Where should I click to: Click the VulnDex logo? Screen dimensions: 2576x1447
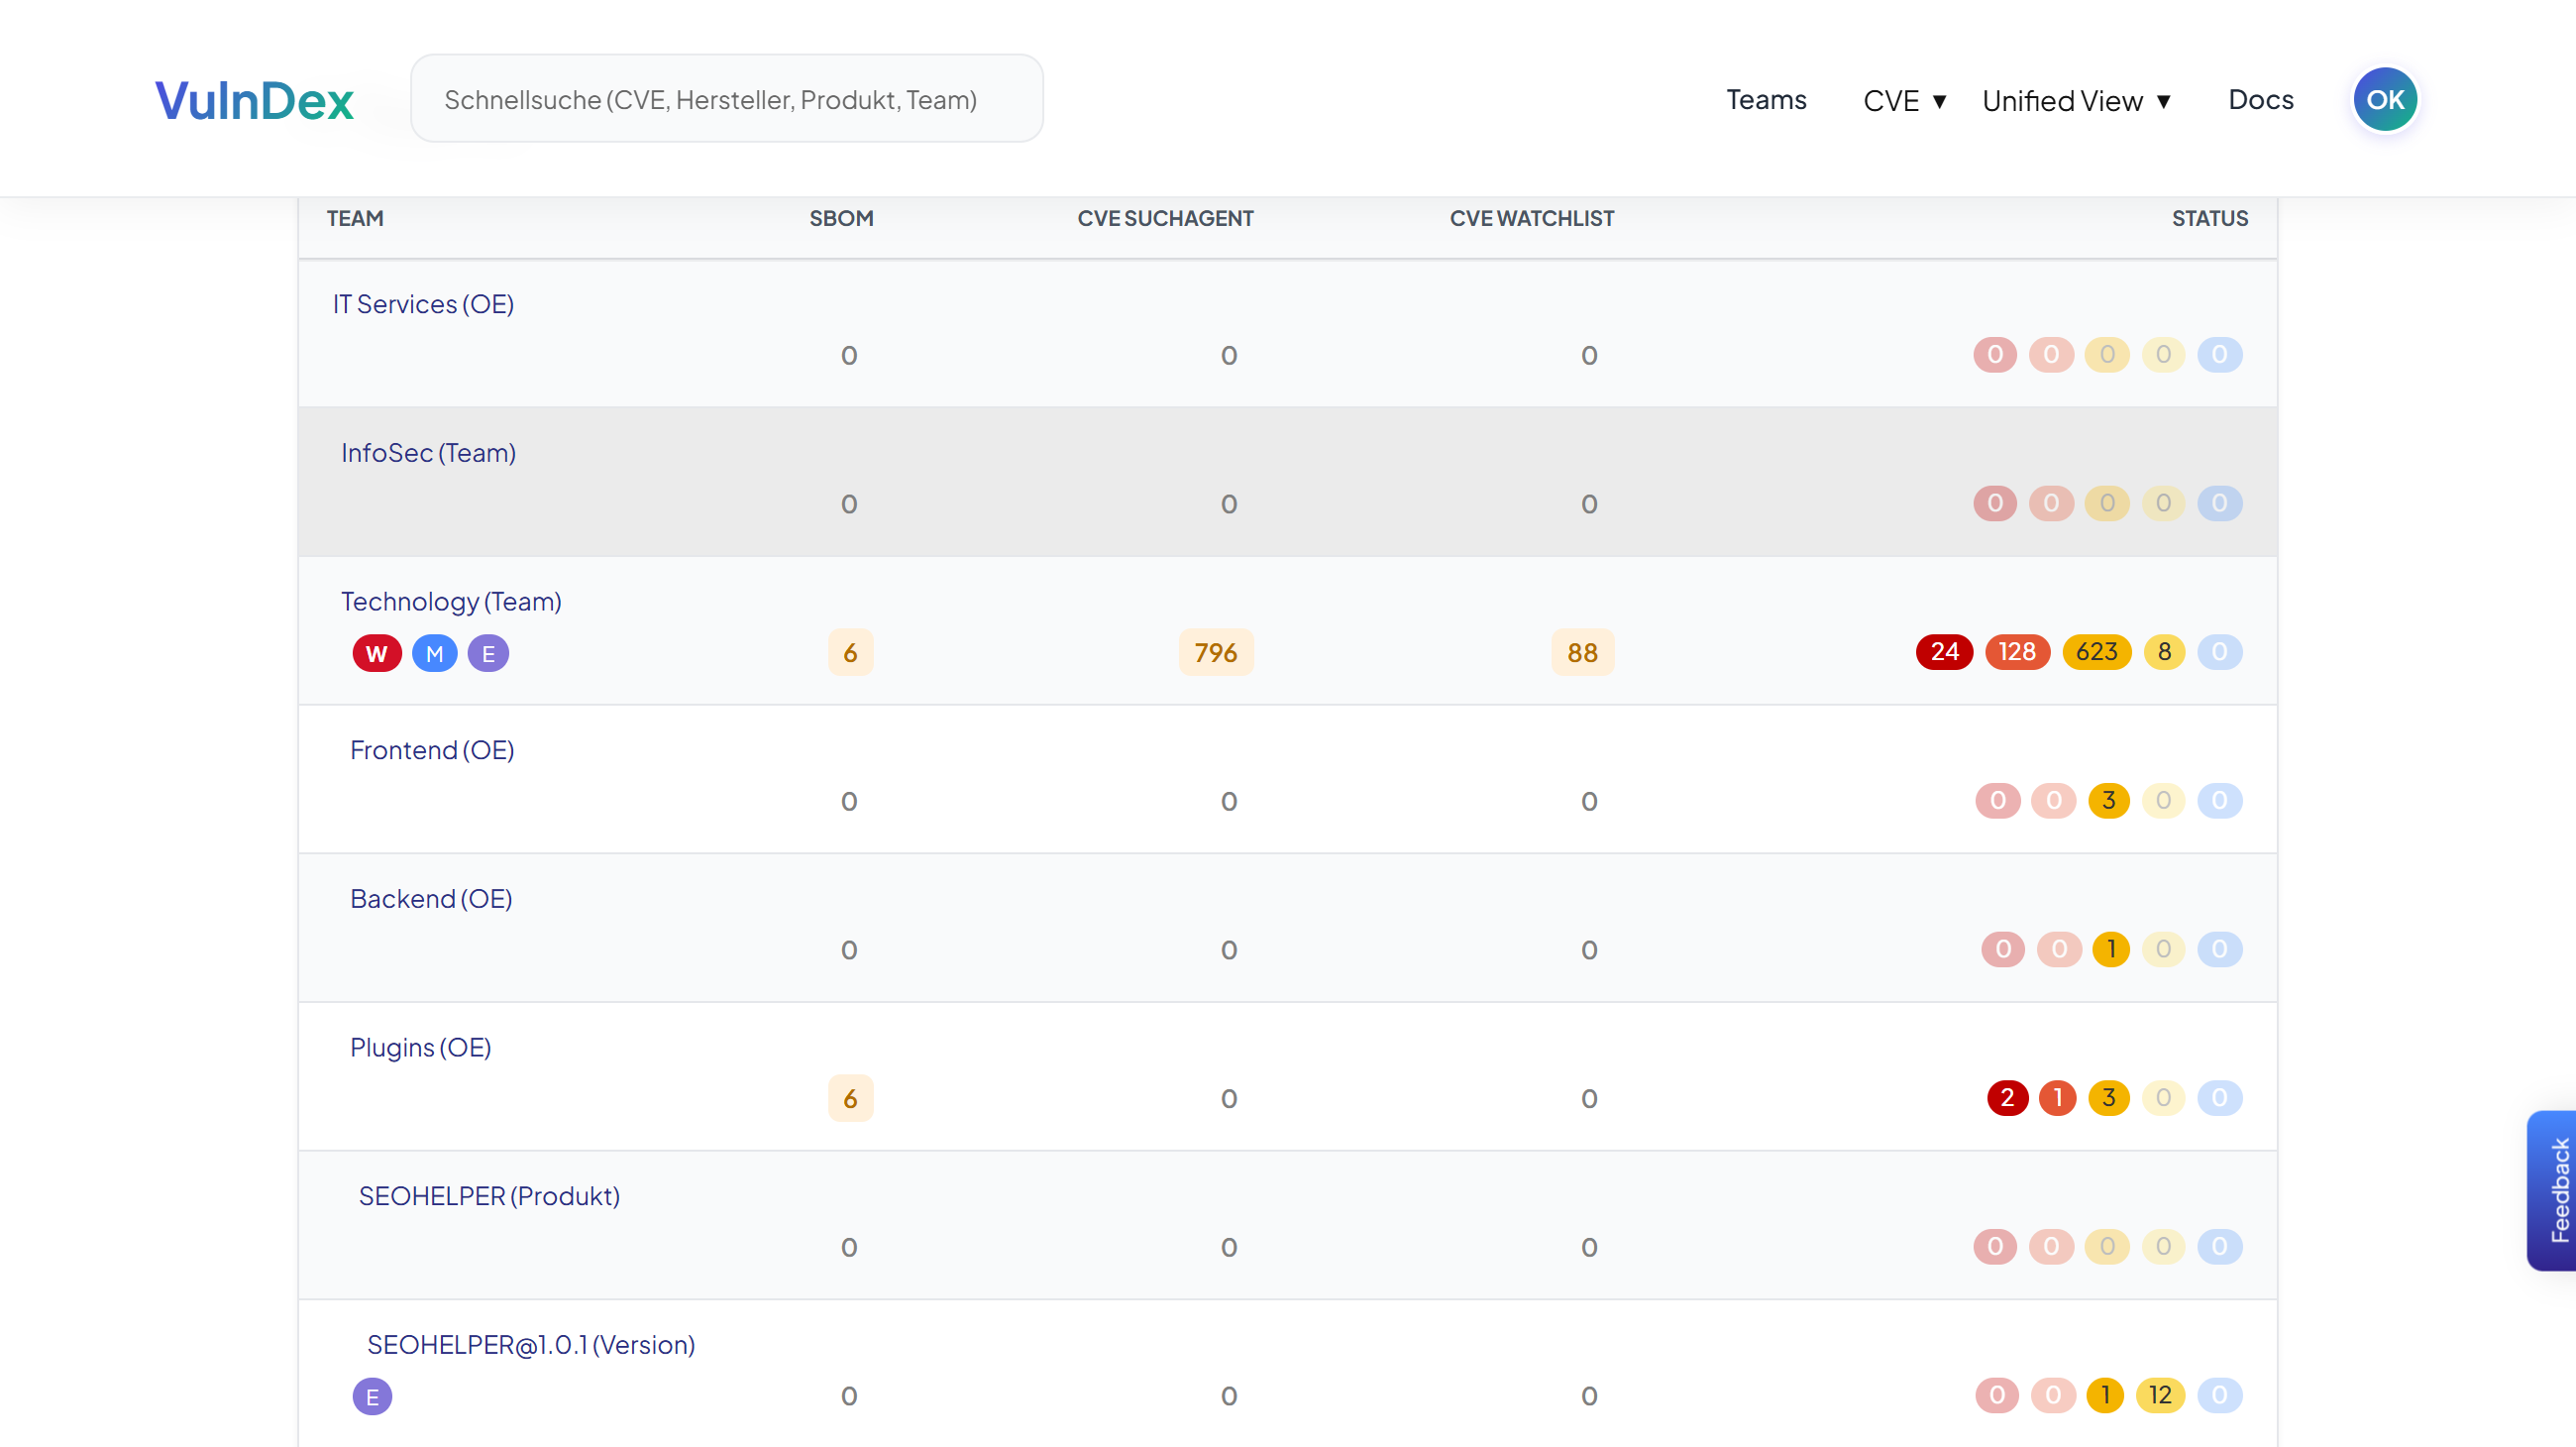click(x=253, y=98)
